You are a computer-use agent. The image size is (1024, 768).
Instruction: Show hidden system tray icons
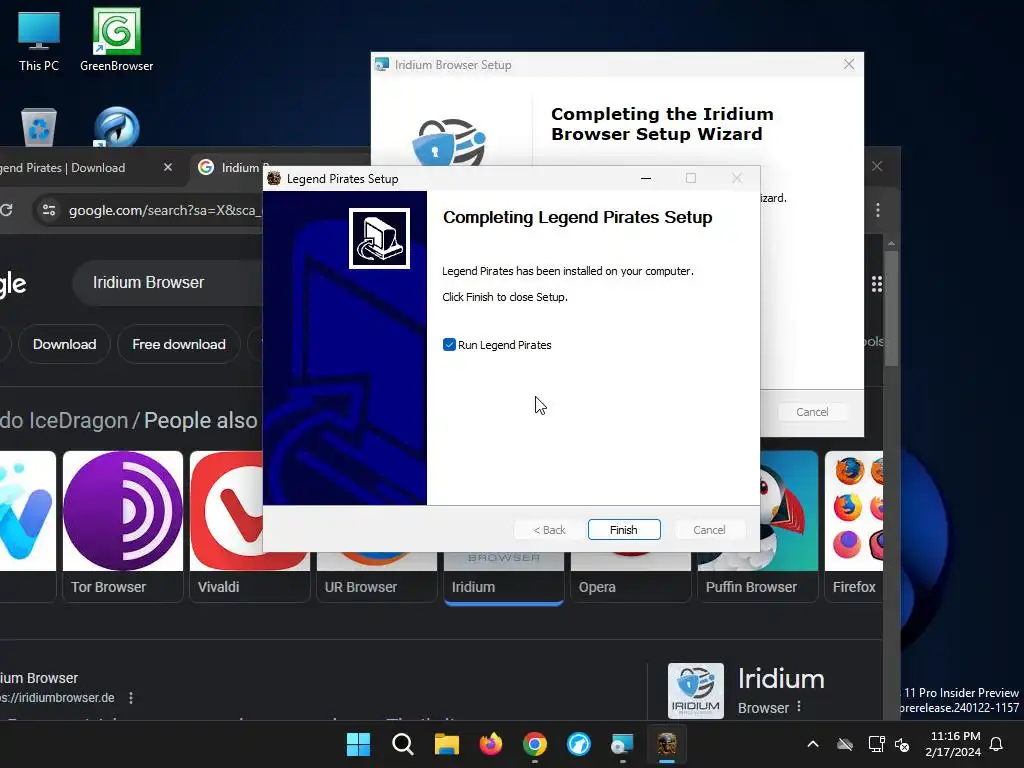click(813, 744)
